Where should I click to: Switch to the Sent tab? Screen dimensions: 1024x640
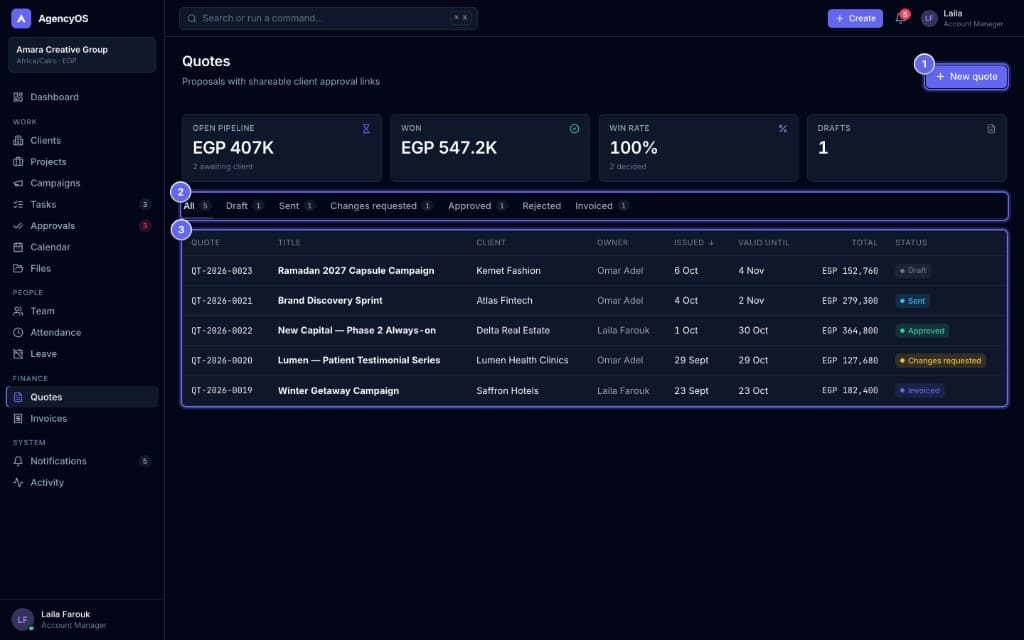296,206
